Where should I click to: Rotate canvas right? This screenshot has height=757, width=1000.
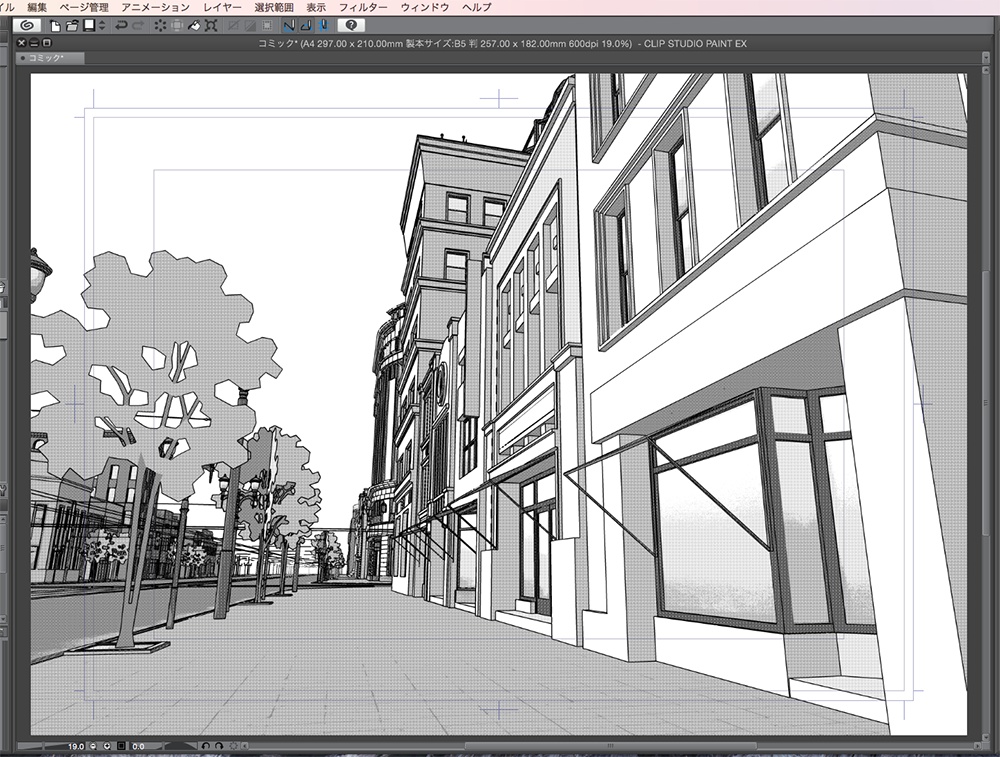pos(219,746)
